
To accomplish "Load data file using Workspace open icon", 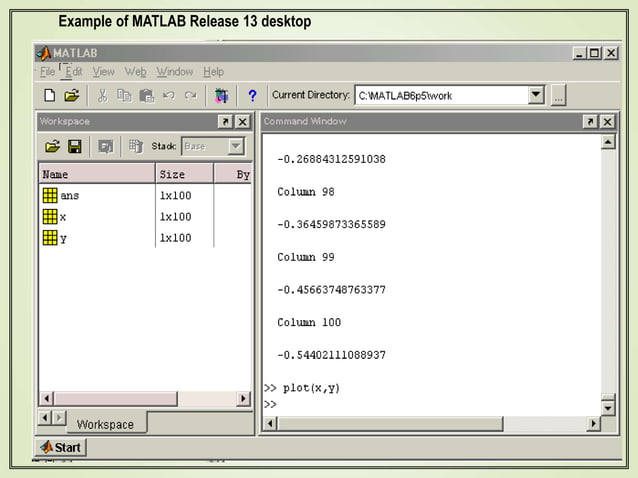I will pos(52,146).
